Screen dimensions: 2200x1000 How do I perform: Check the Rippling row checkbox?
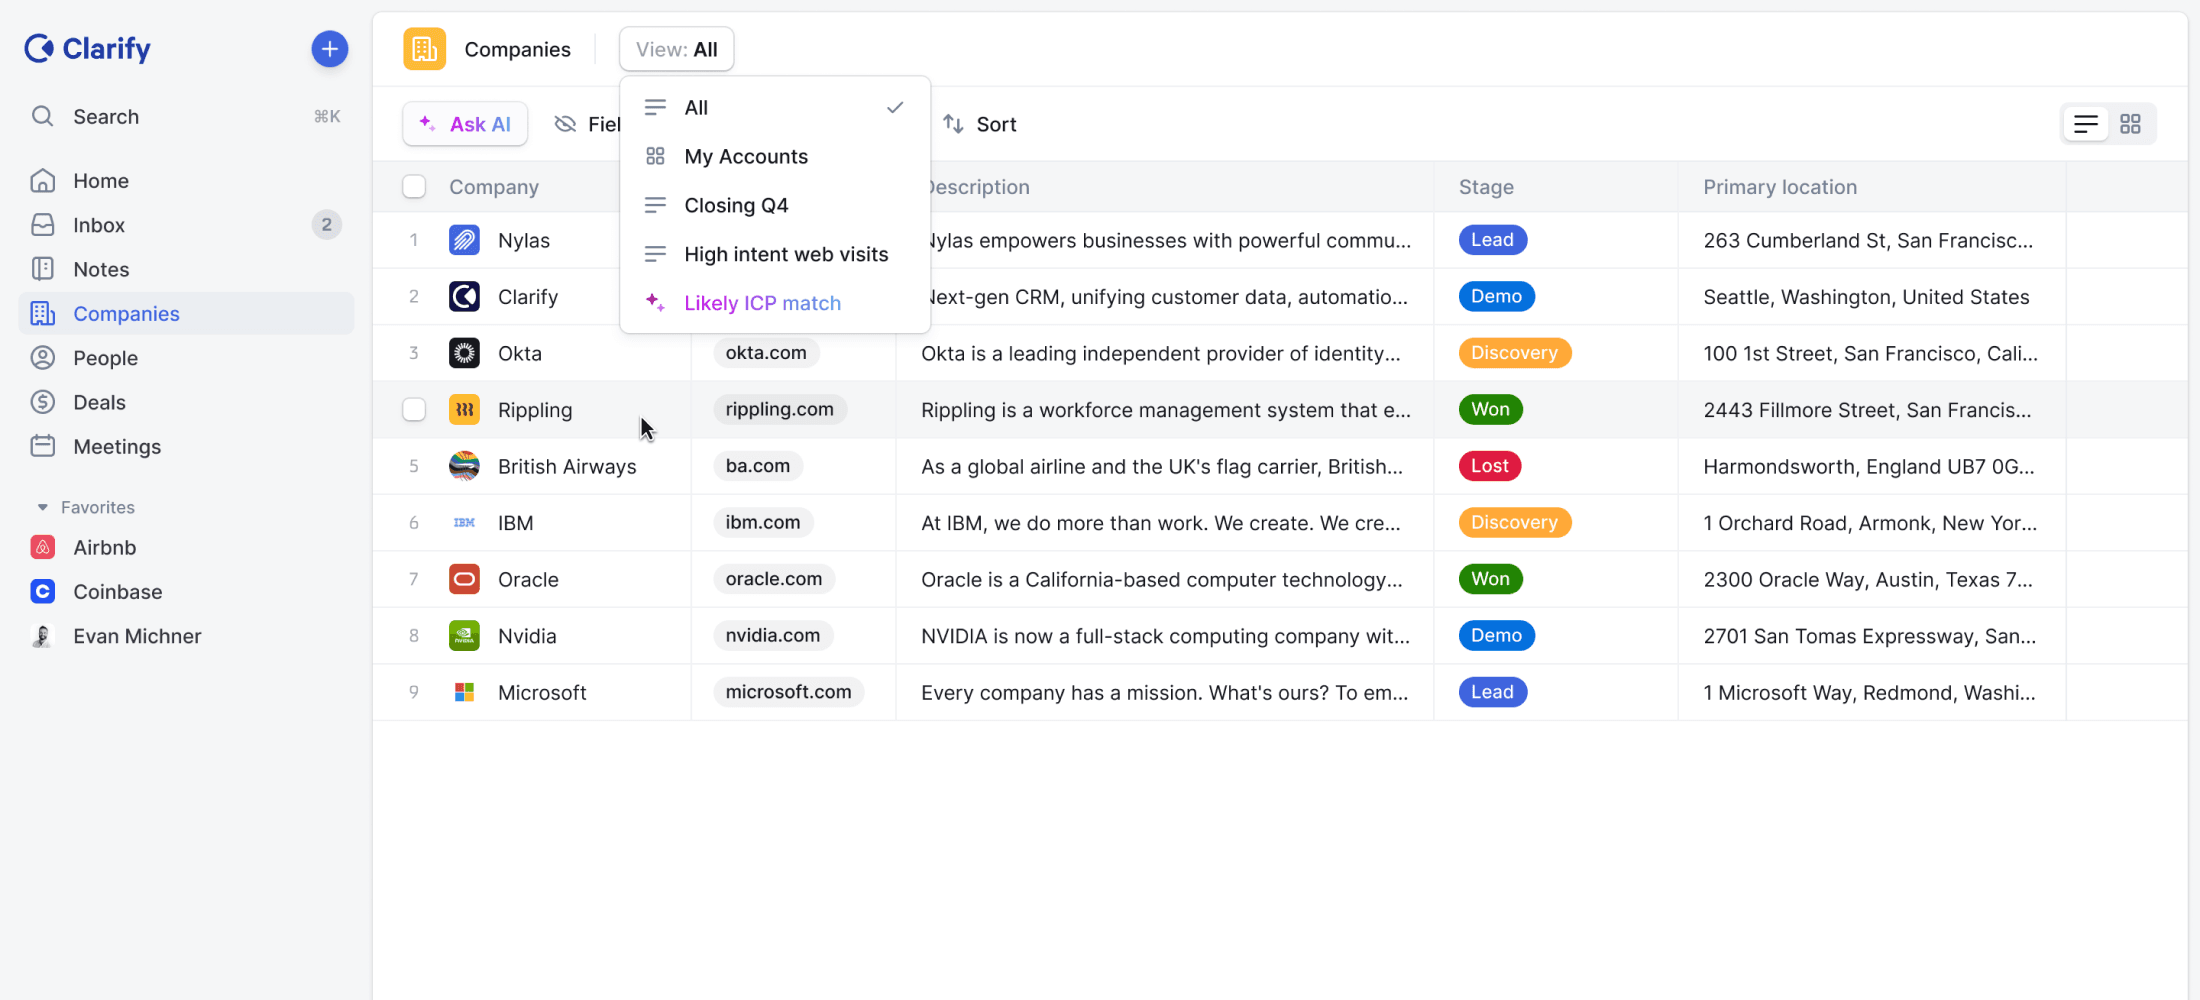[414, 409]
